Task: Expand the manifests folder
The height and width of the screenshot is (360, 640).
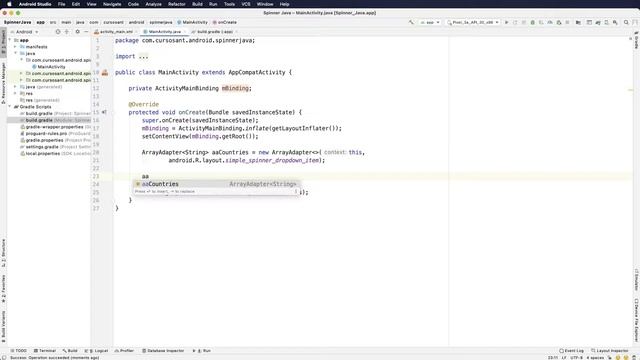Action: [x=16, y=47]
